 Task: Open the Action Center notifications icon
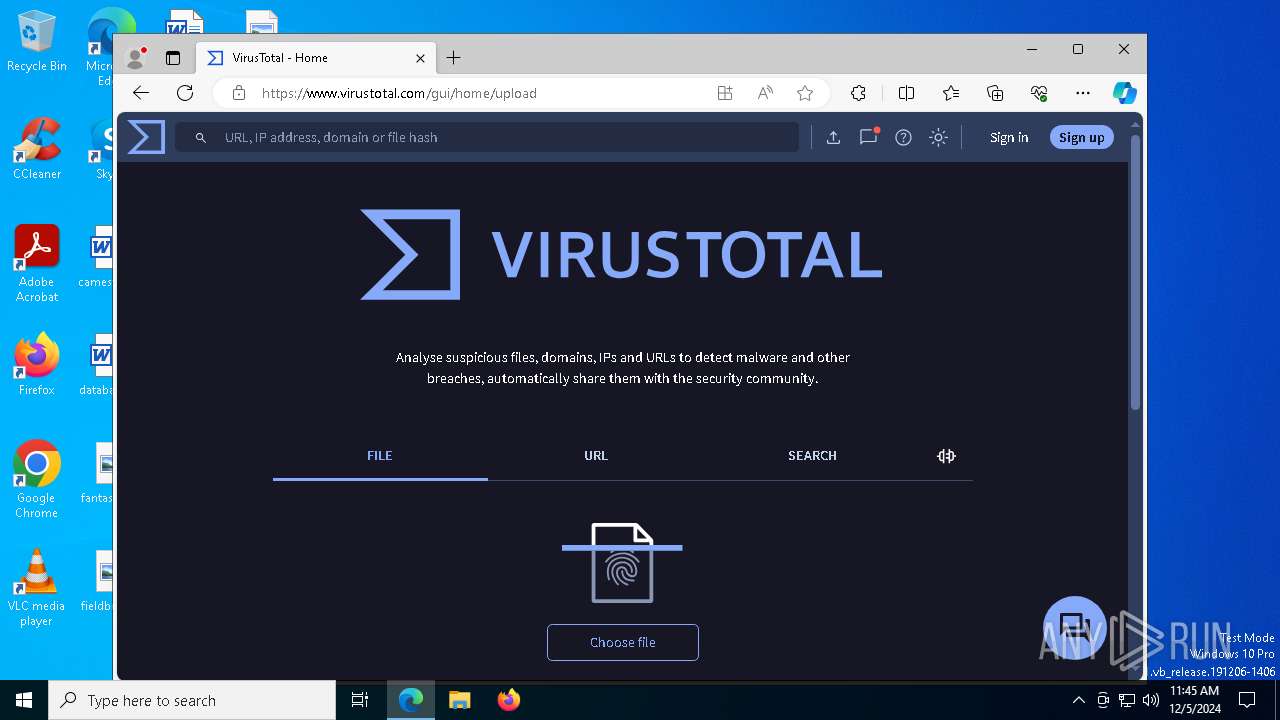pos(1248,700)
